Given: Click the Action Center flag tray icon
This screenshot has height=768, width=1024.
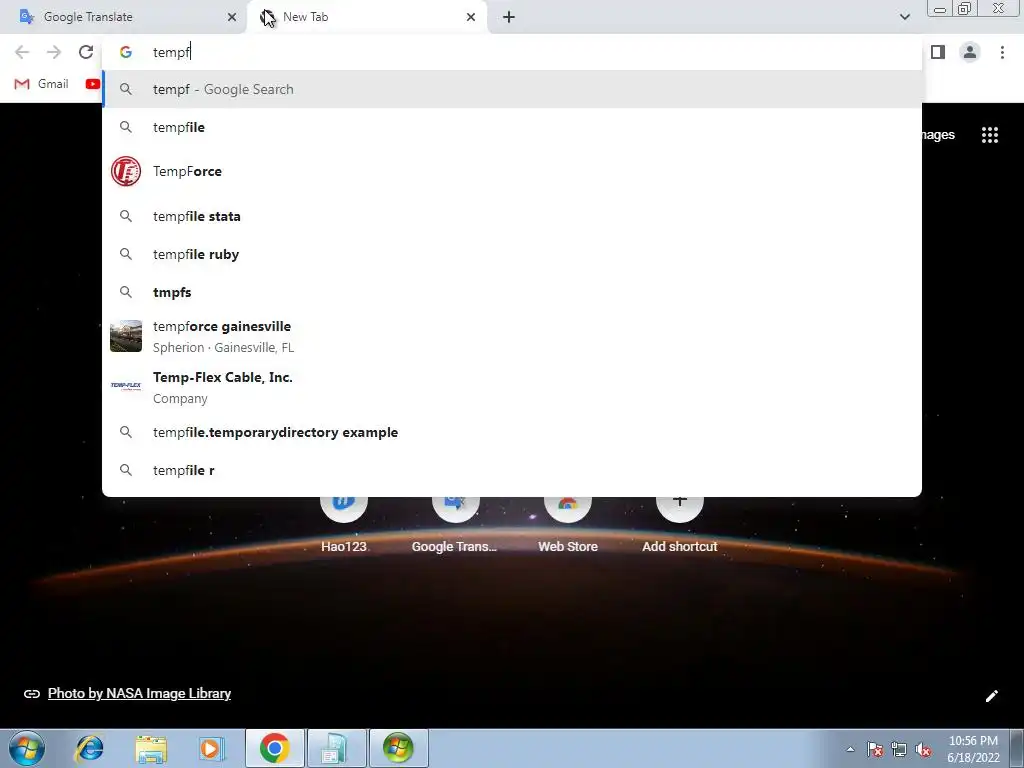Looking at the screenshot, I should point(874,749).
